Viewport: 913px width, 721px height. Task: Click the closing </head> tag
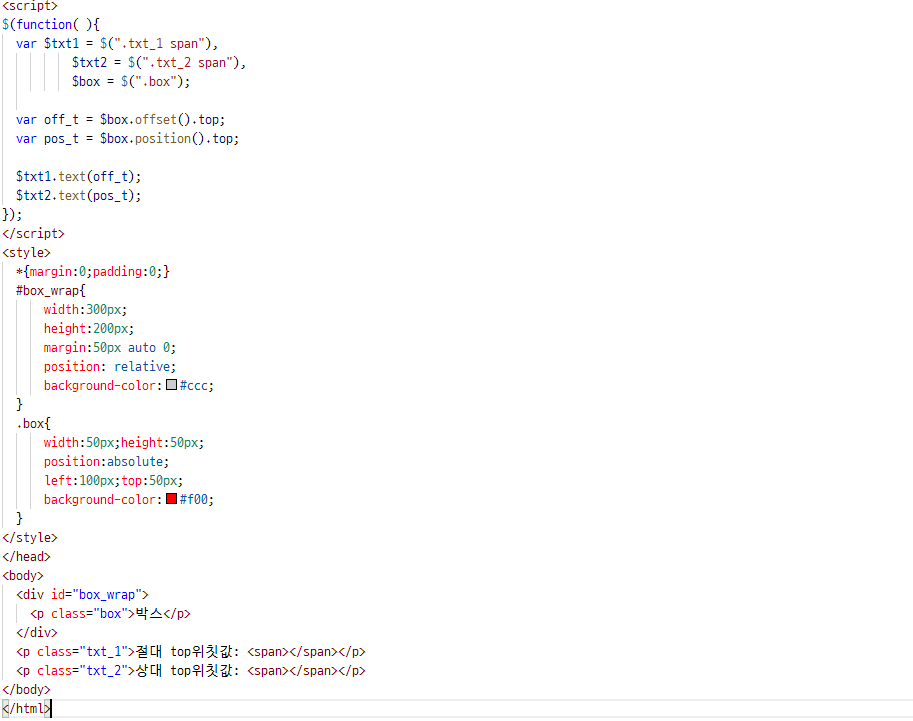tap(26, 557)
